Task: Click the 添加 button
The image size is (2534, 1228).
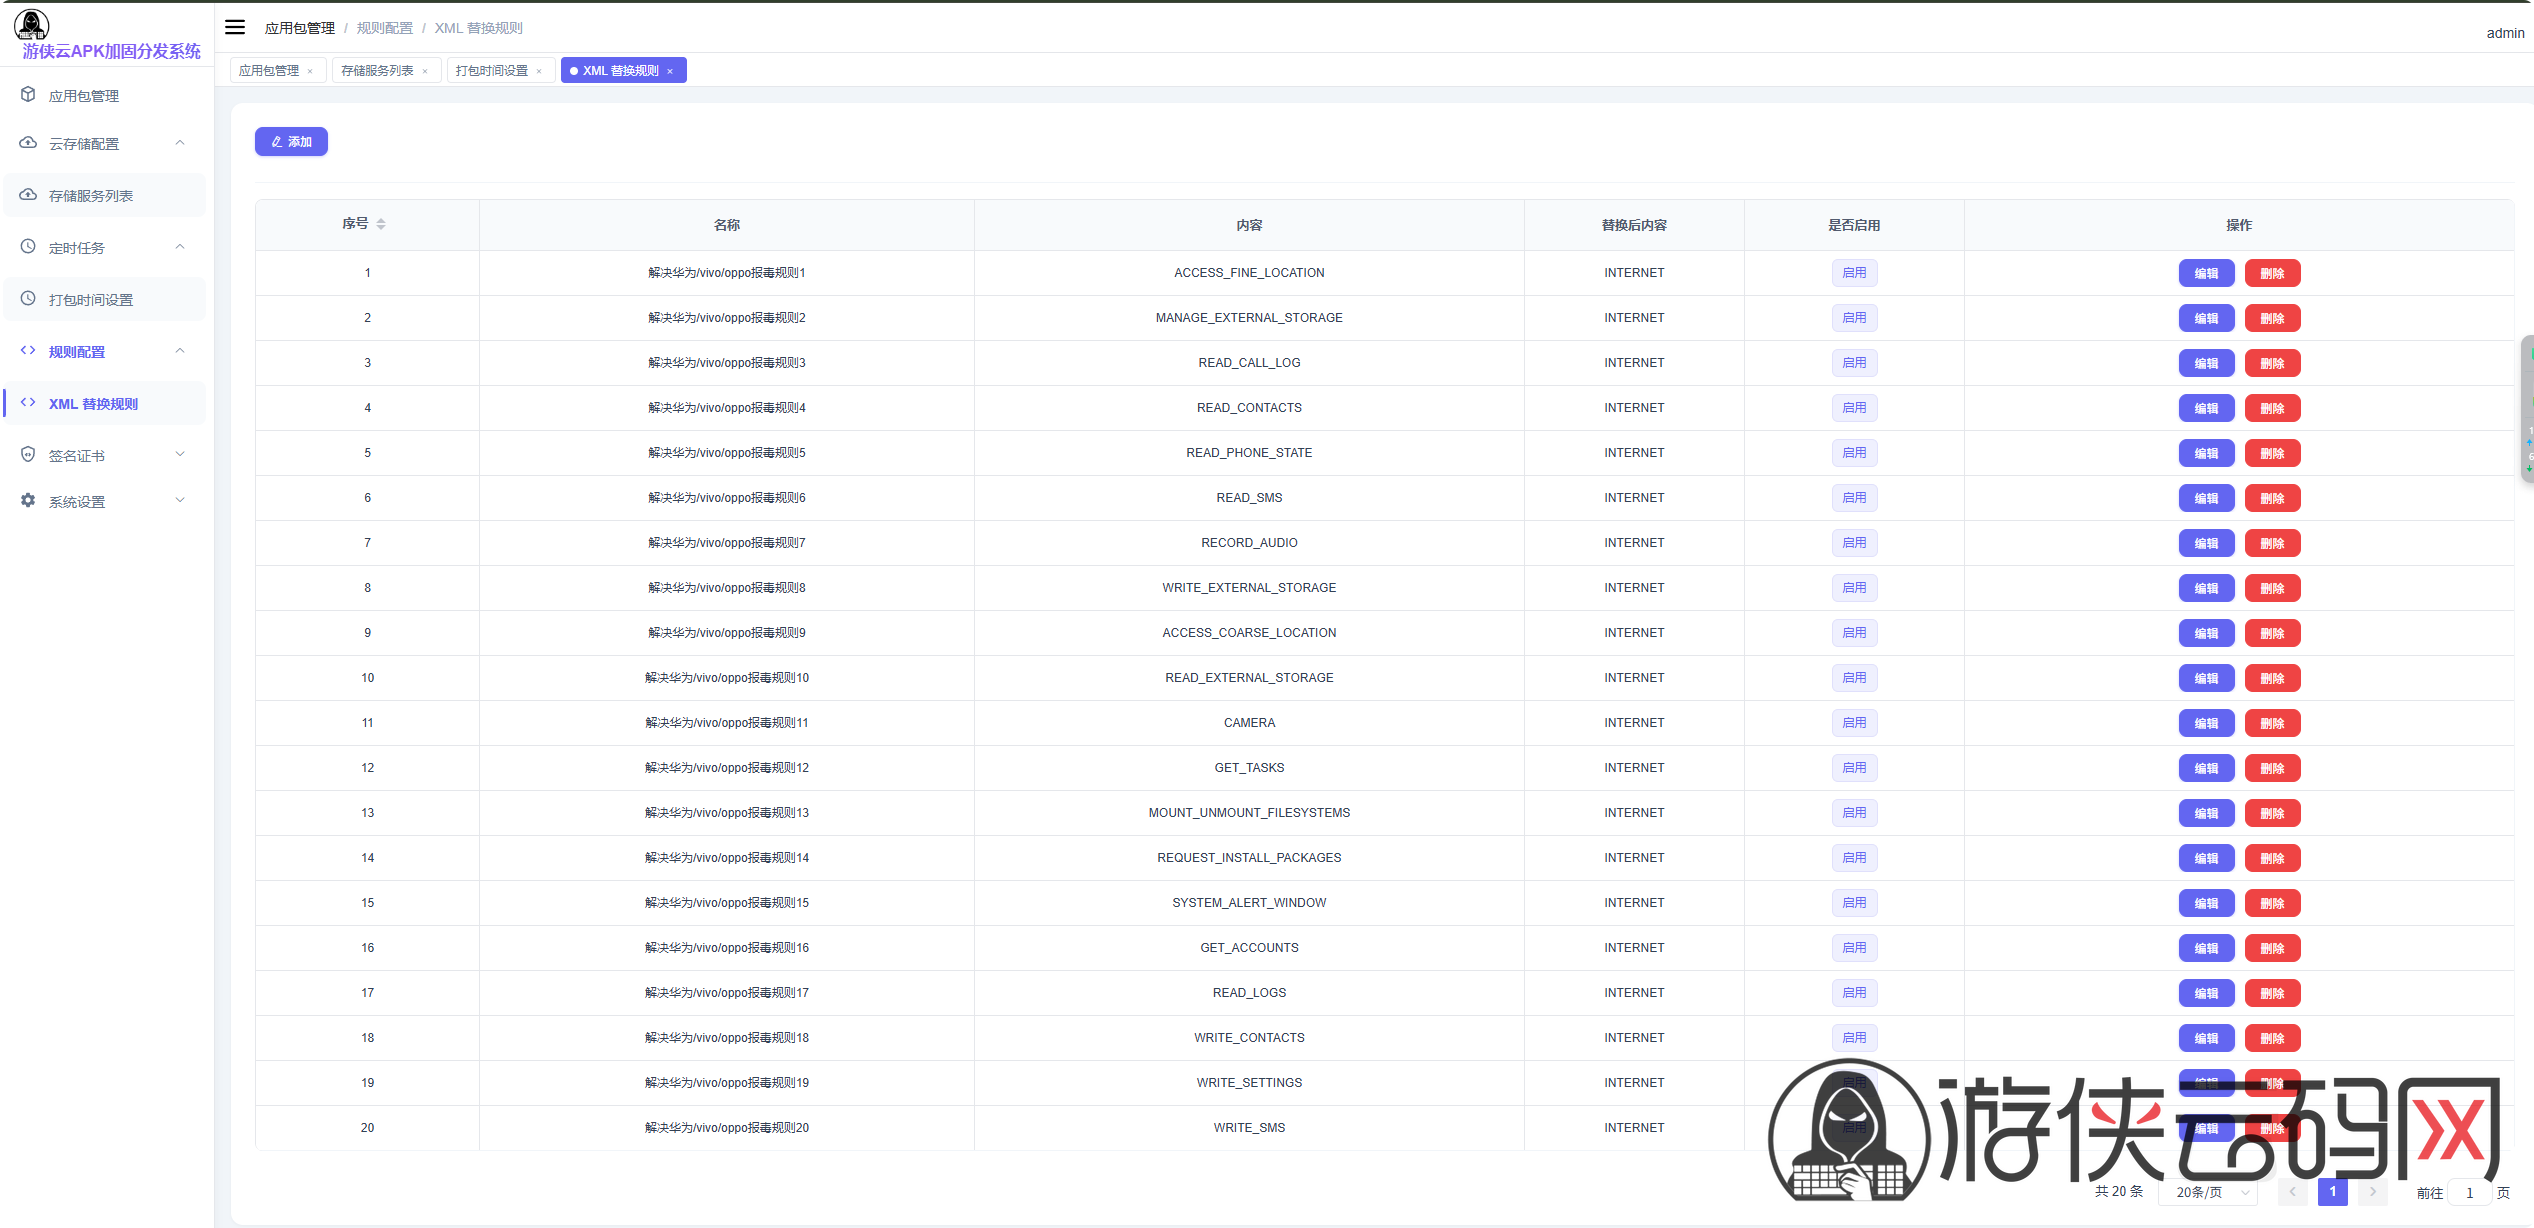Action: [x=291, y=142]
